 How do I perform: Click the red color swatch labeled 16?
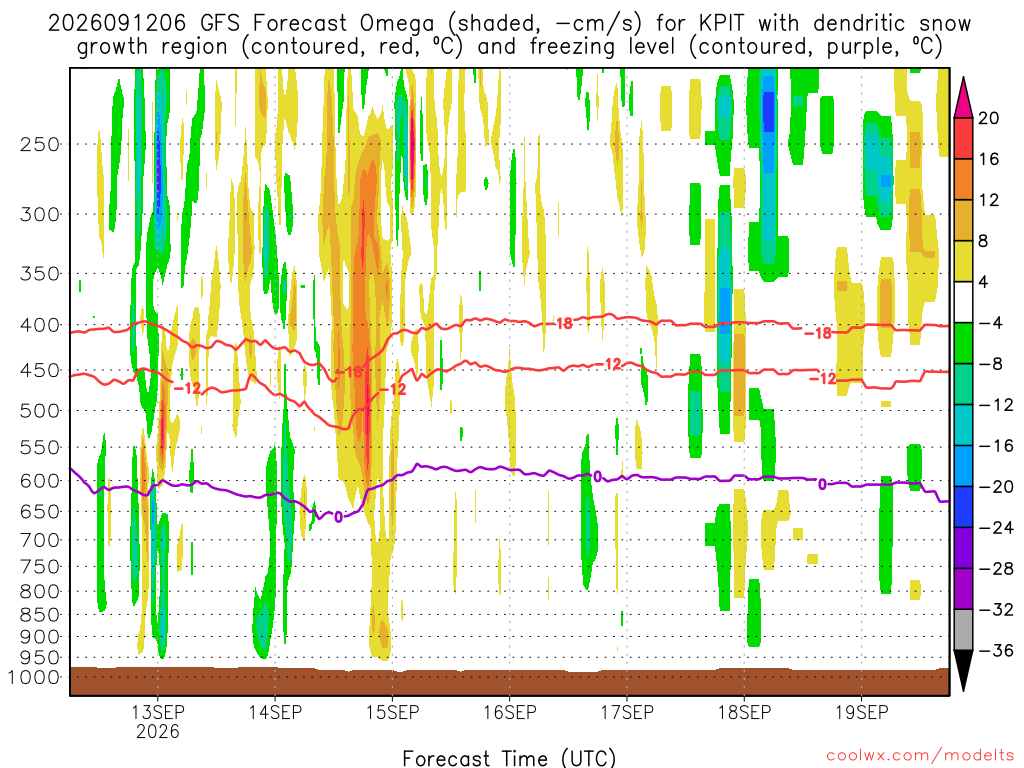(963, 138)
